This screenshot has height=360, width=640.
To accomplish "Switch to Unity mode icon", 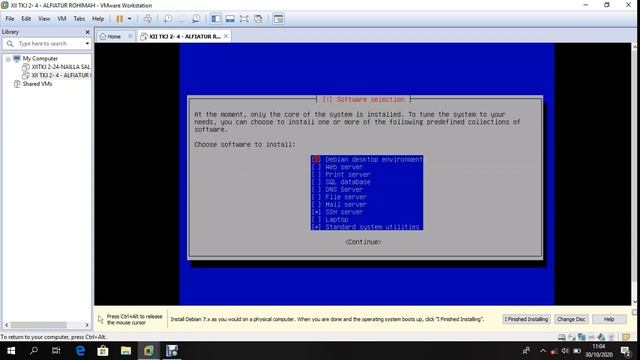I will pyautogui.click(x=258, y=19).
